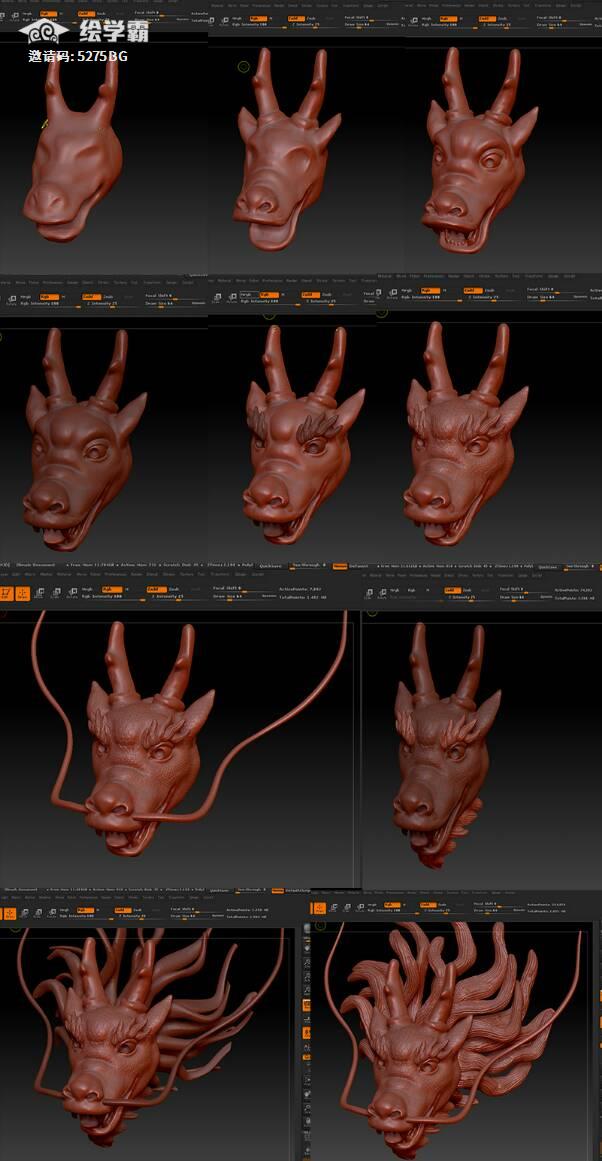Click ActivePoints readout in whiskers panel
The height and width of the screenshot is (1161, 602).
(x=300, y=589)
